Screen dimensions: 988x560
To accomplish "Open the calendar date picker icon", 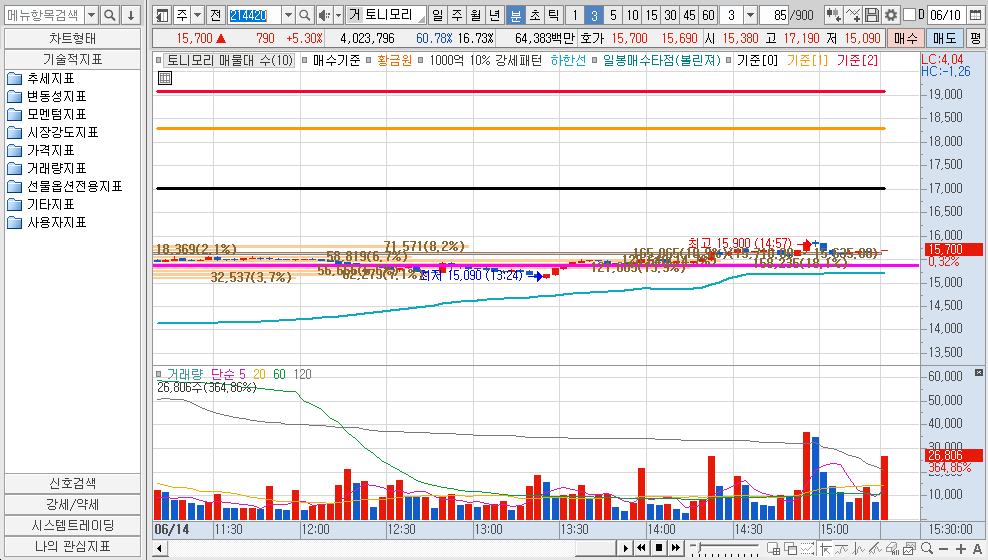I will (975, 15).
